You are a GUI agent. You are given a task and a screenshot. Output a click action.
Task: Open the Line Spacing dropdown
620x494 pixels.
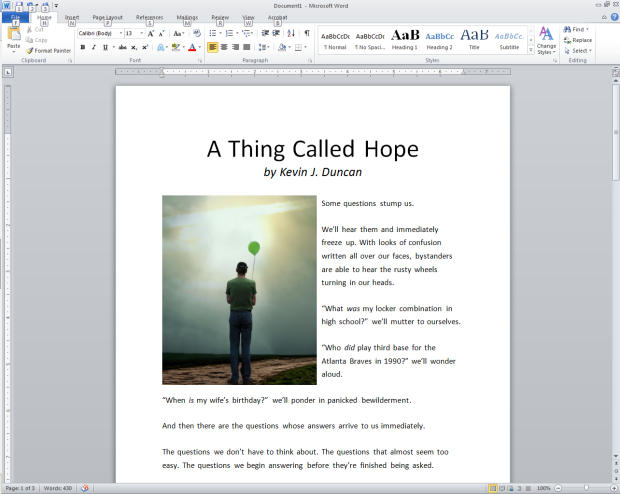point(264,47)
